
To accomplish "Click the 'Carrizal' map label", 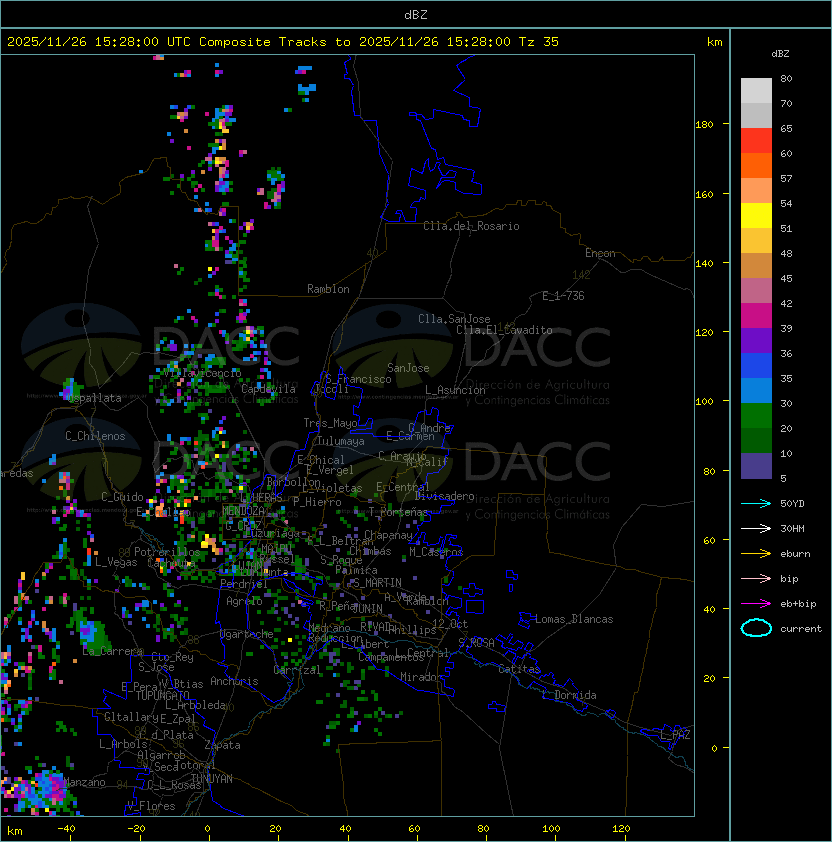I will (x=297, y=670).
